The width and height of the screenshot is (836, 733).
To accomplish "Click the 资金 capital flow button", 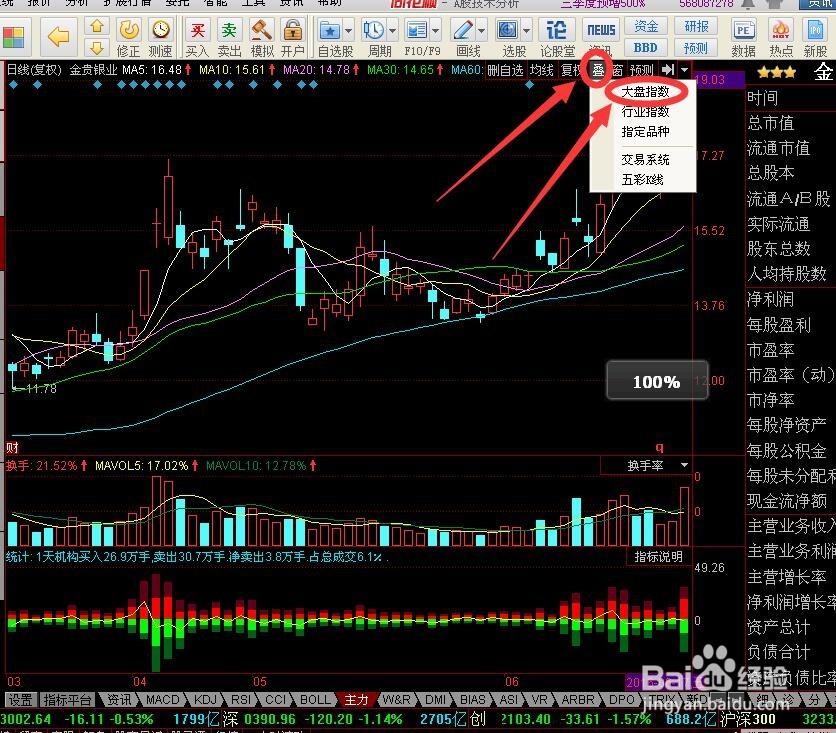I will tap(646, 26).
